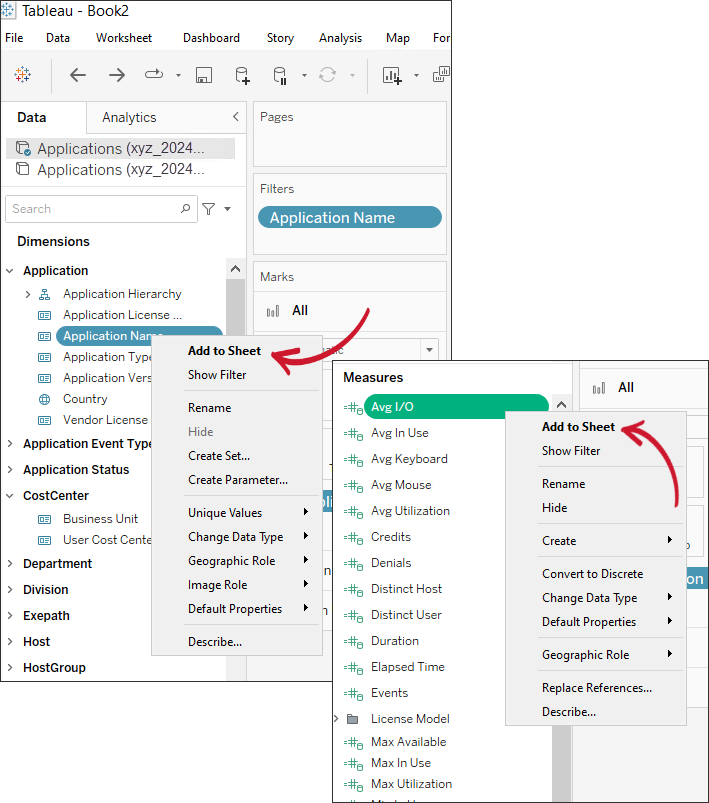Image resolution: width=709 pixels, height=803 pixels.
Task: Collapse the Data pane with left chevron
Action: coord(236,117)
